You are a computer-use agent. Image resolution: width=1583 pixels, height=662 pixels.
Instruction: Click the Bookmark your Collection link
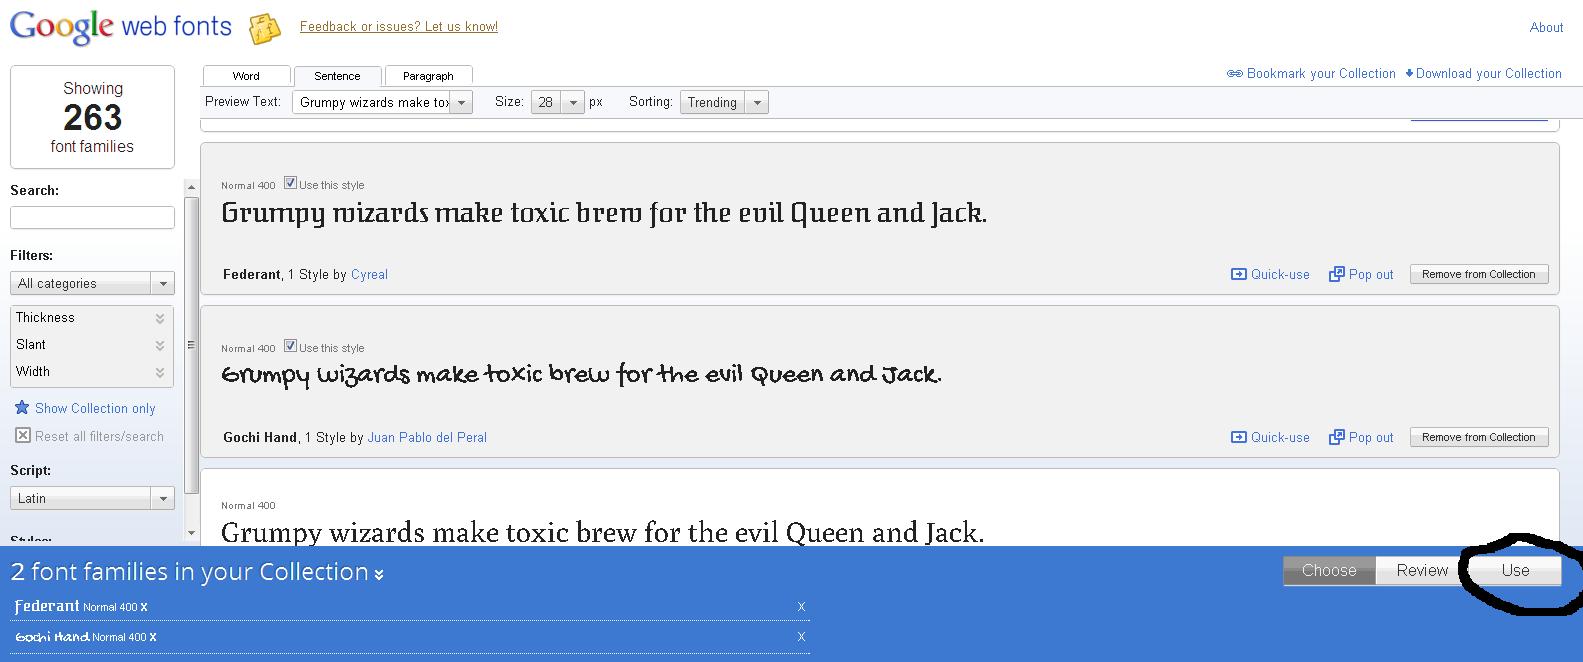[1321, 73]
